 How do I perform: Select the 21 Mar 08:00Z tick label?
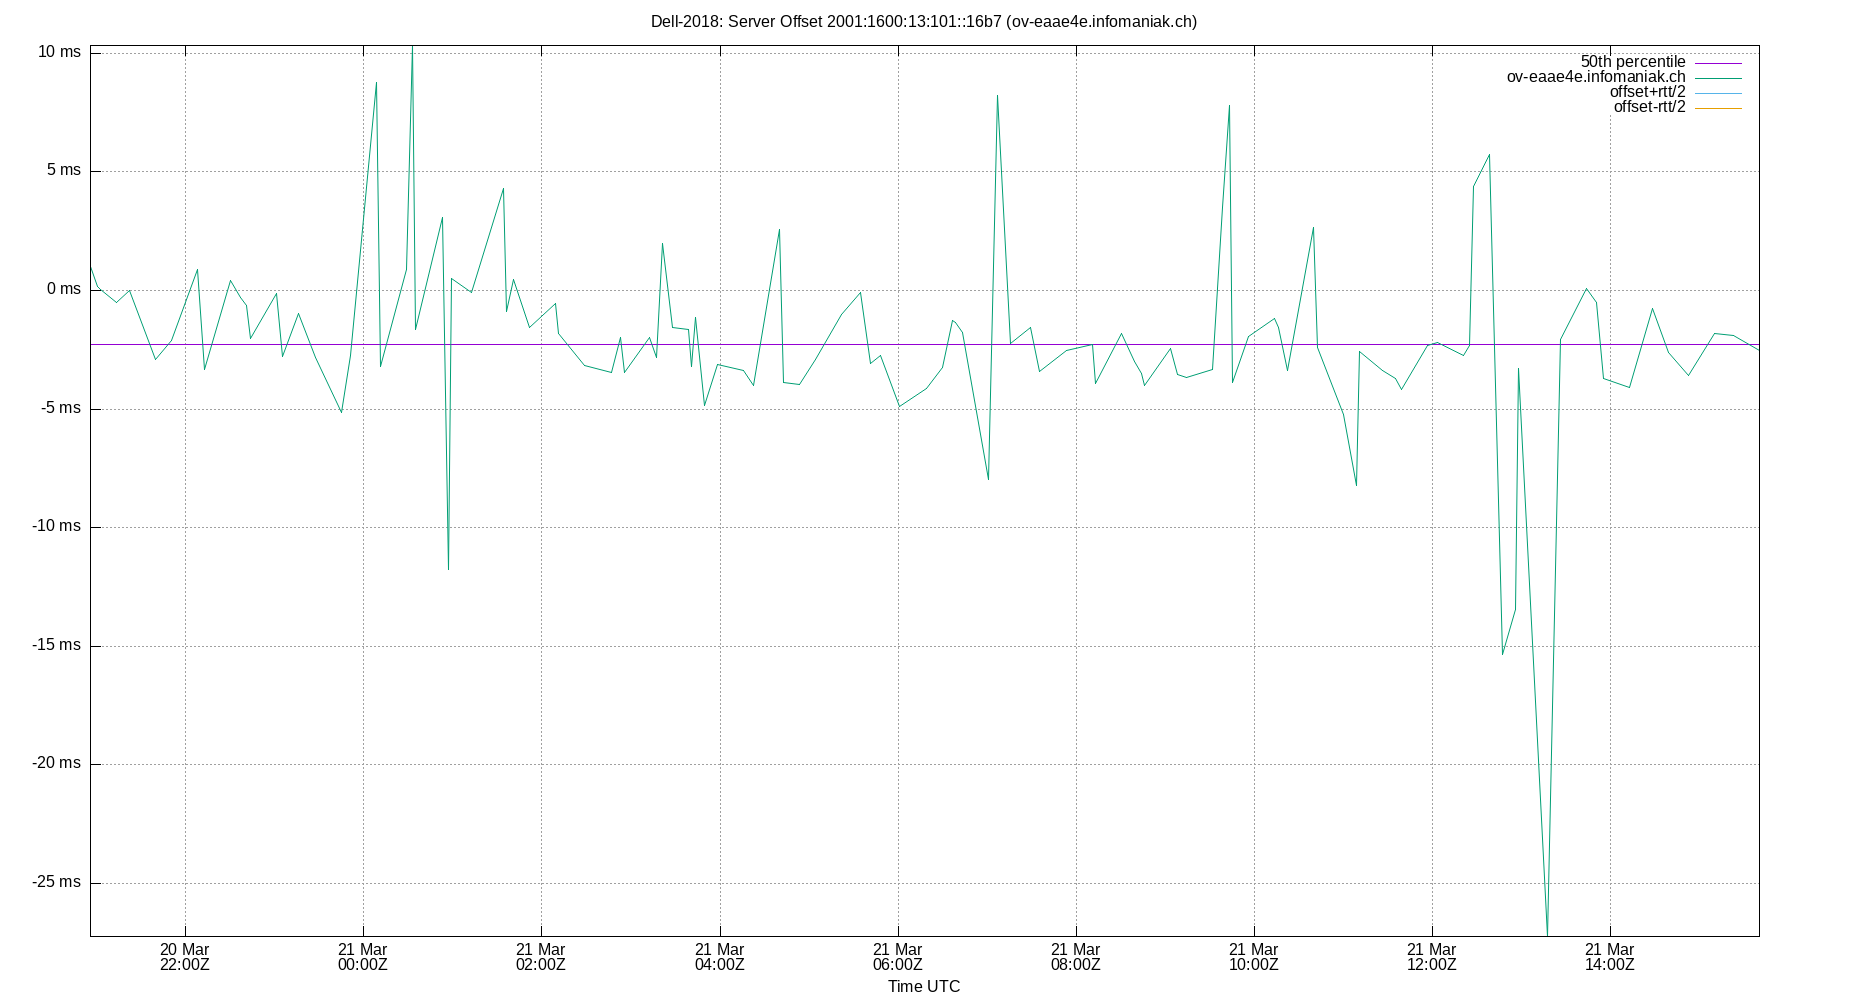tap(1075, 957)
